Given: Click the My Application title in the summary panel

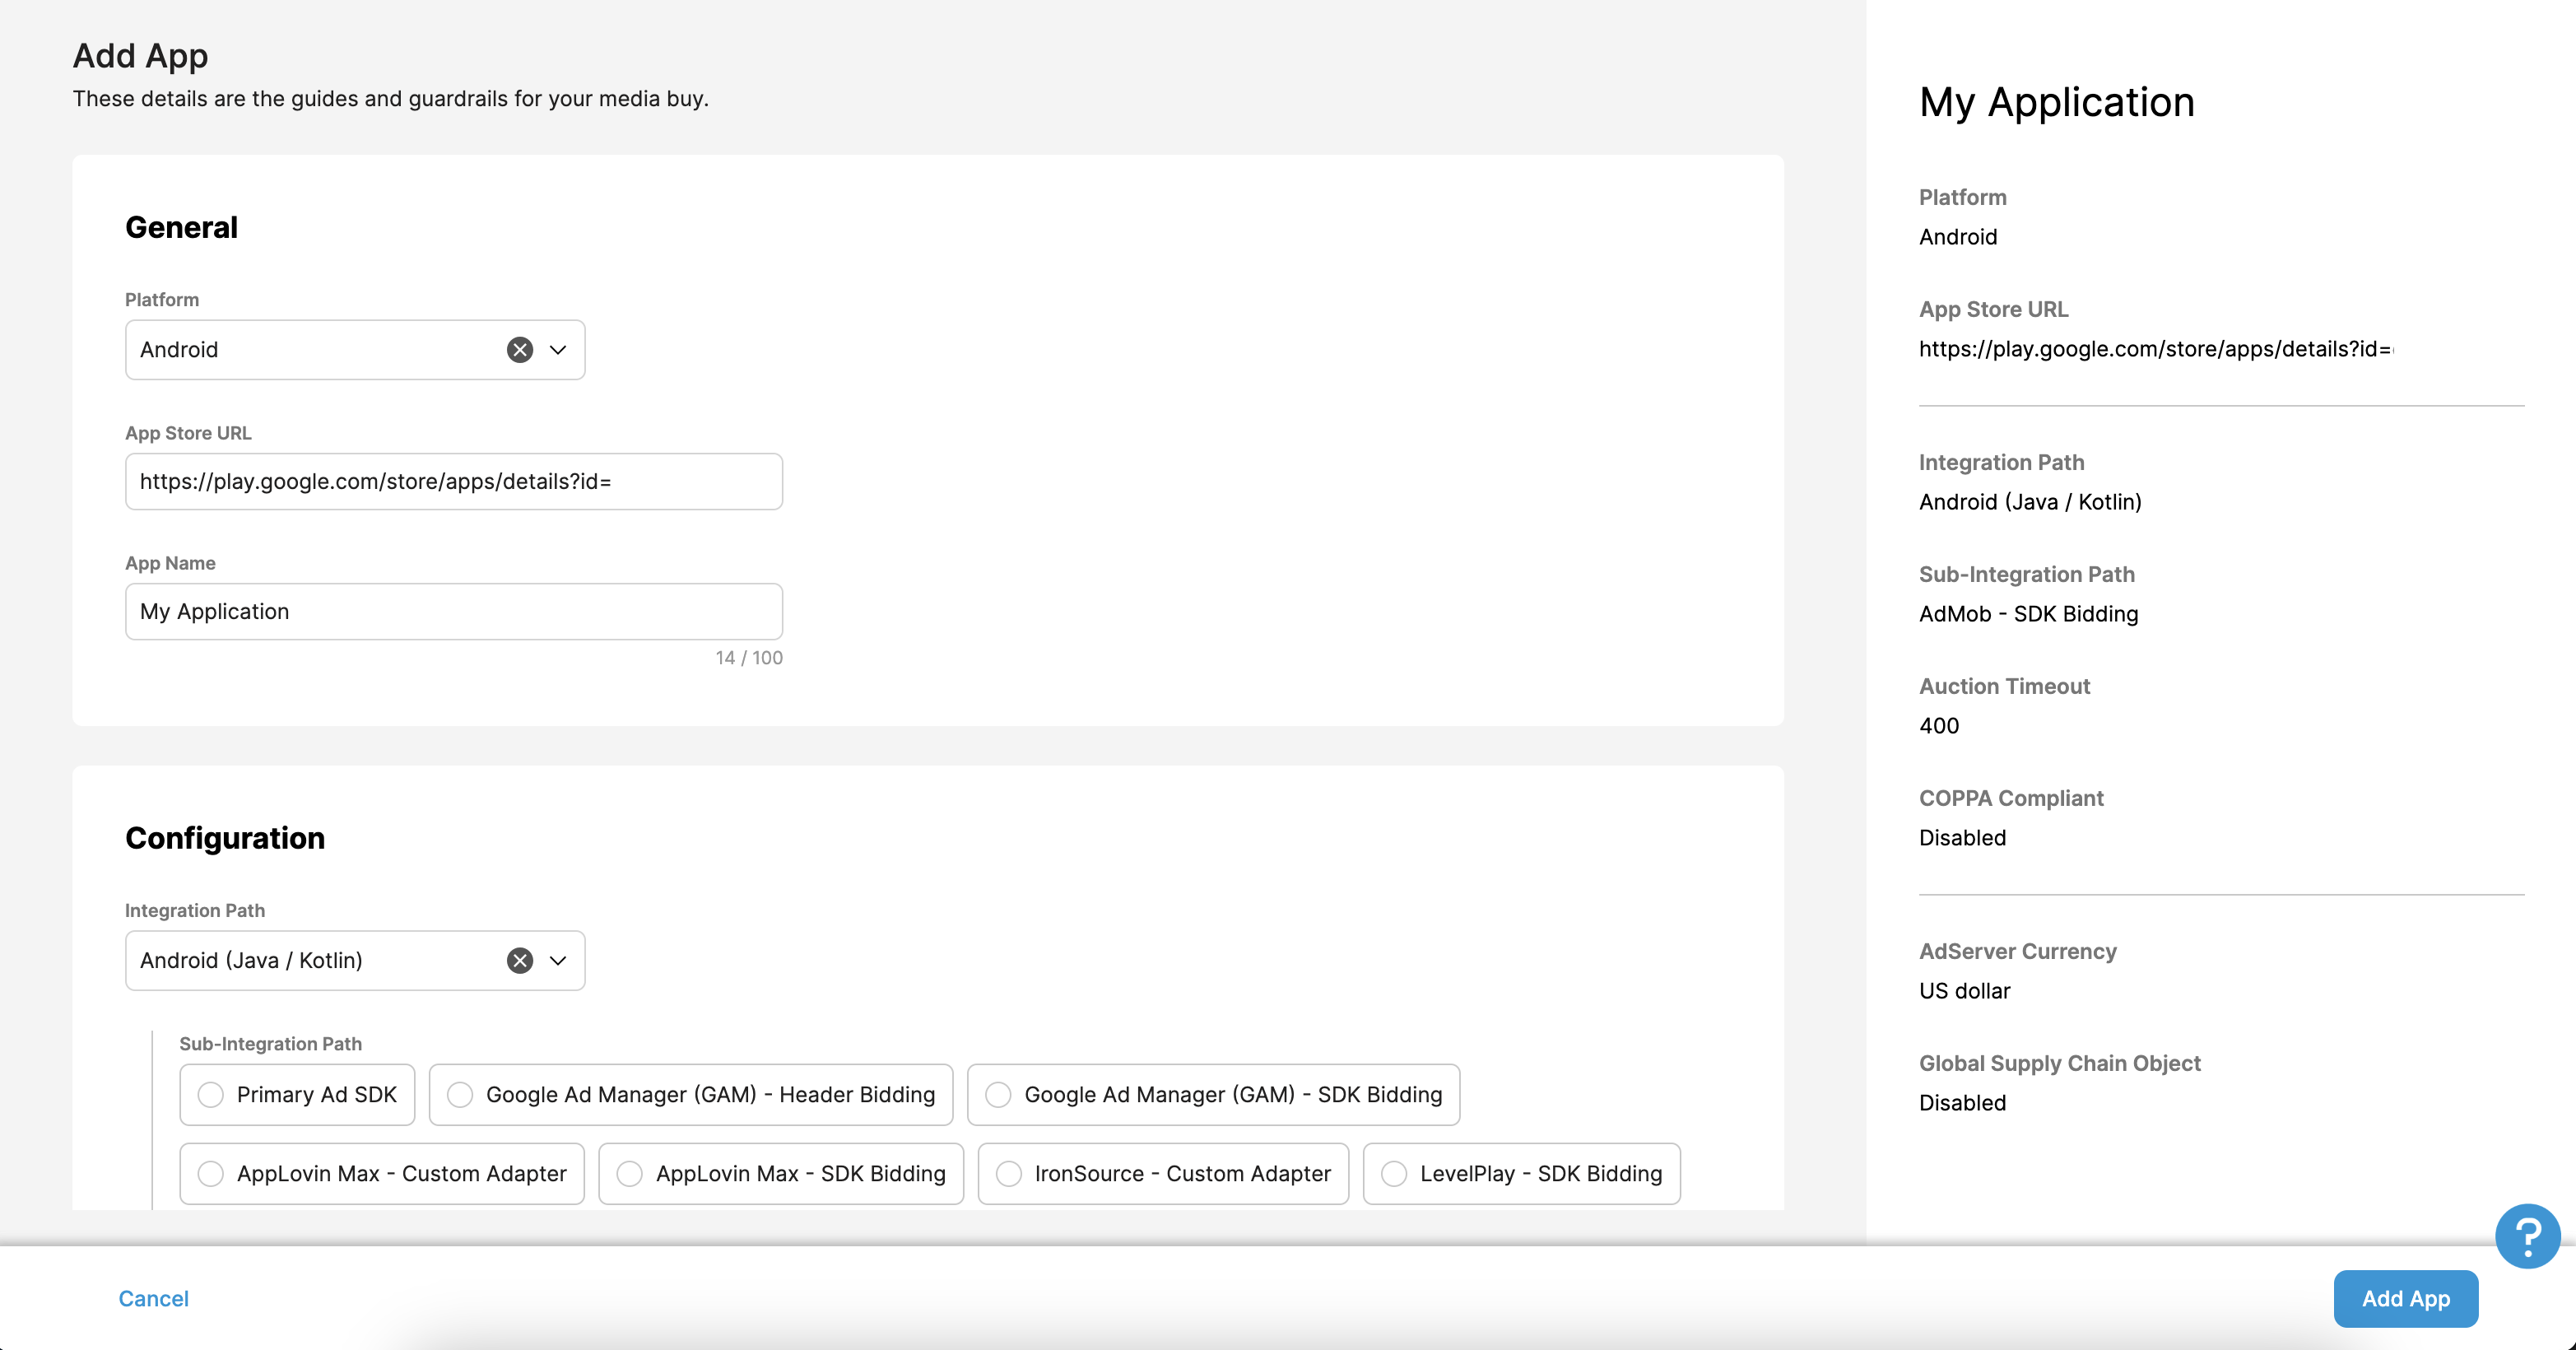Looking at the screenshot, I should point(2056,101).
